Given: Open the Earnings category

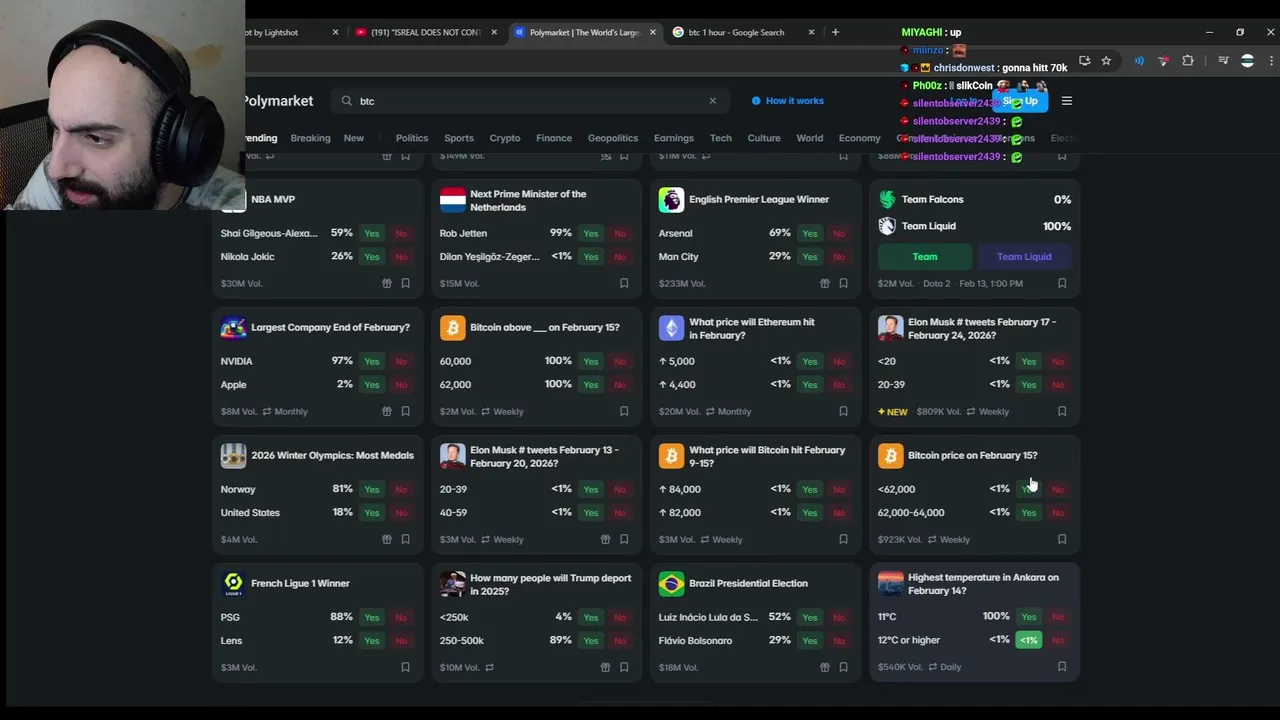Looking at the screenshot, I should tap(674, 138).
